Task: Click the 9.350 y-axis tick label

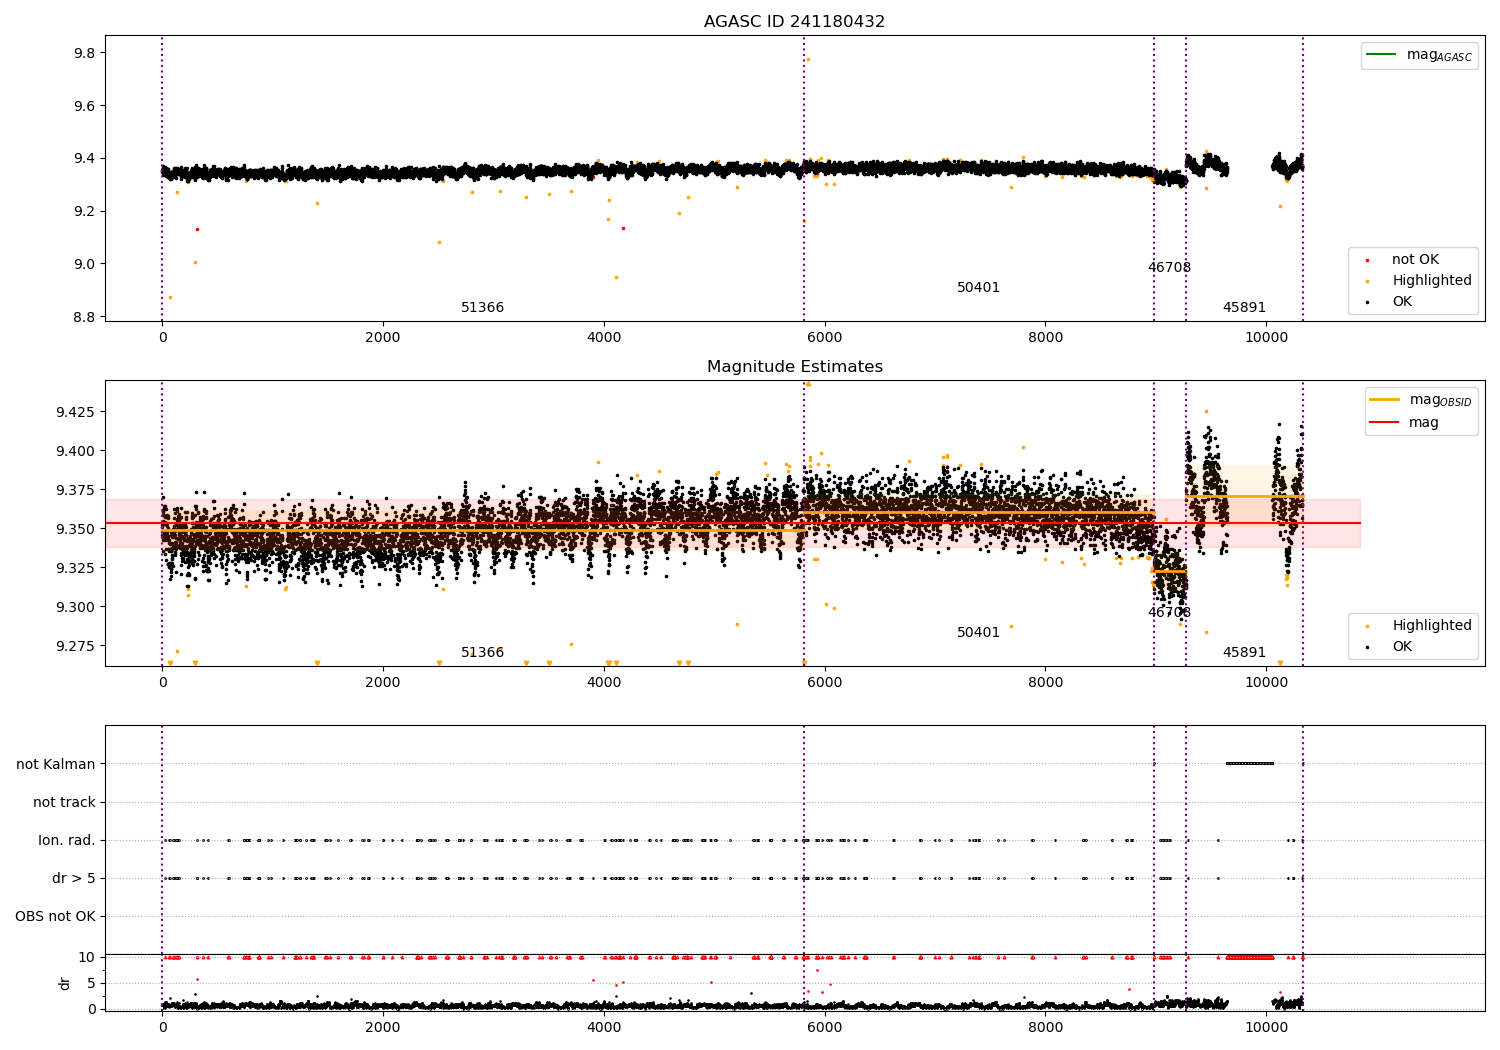Action: click(75, 529)
